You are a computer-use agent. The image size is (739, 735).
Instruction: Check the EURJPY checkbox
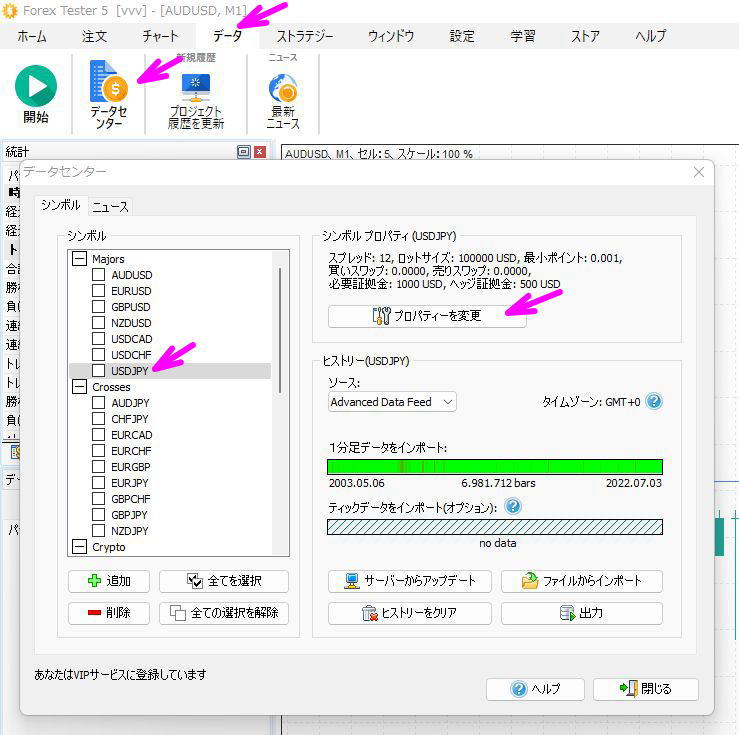pos(99,482)
